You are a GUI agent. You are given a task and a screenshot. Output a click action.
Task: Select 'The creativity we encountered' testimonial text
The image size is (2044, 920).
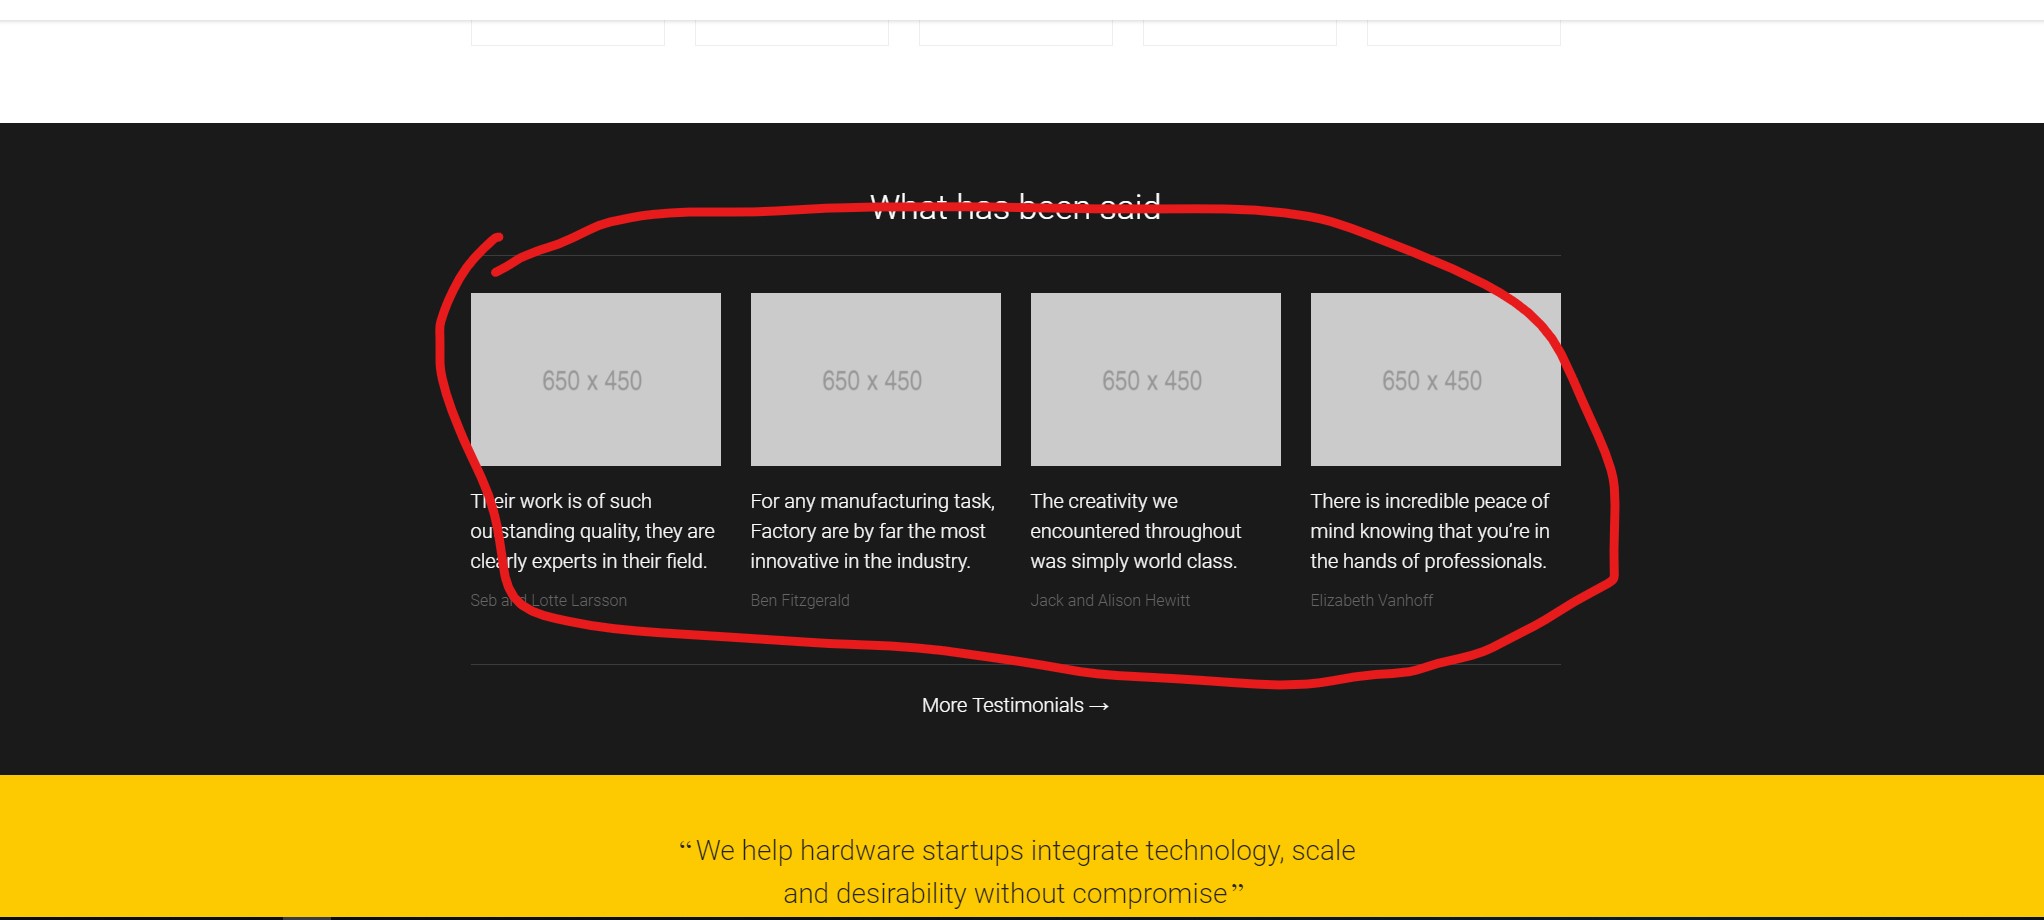1135,531
